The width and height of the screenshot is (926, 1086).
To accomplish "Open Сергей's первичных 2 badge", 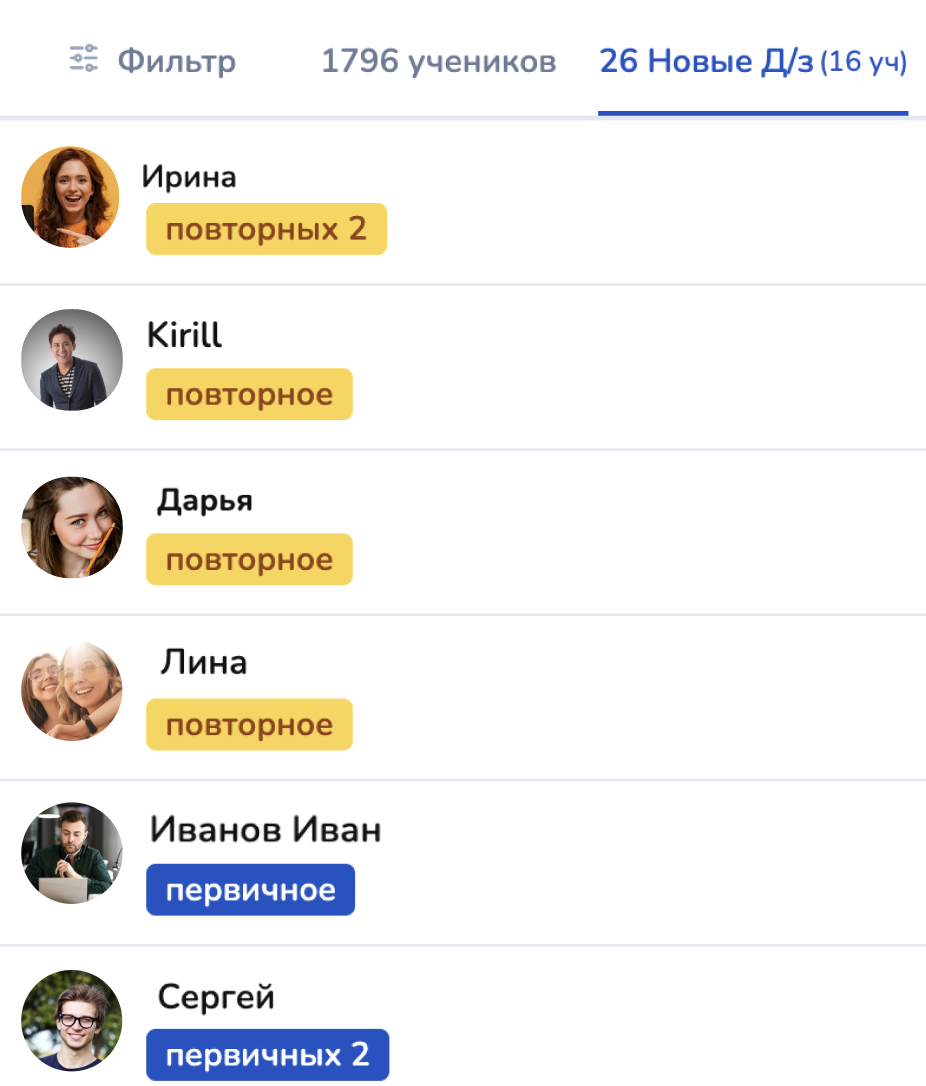I will [x=267, y=1054].
